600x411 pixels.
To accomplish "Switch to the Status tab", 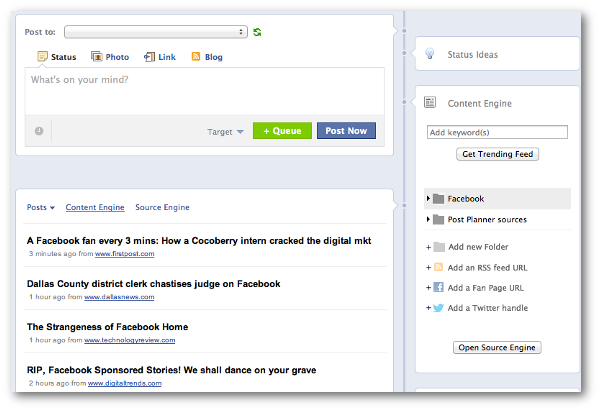I will coord(57,57).
